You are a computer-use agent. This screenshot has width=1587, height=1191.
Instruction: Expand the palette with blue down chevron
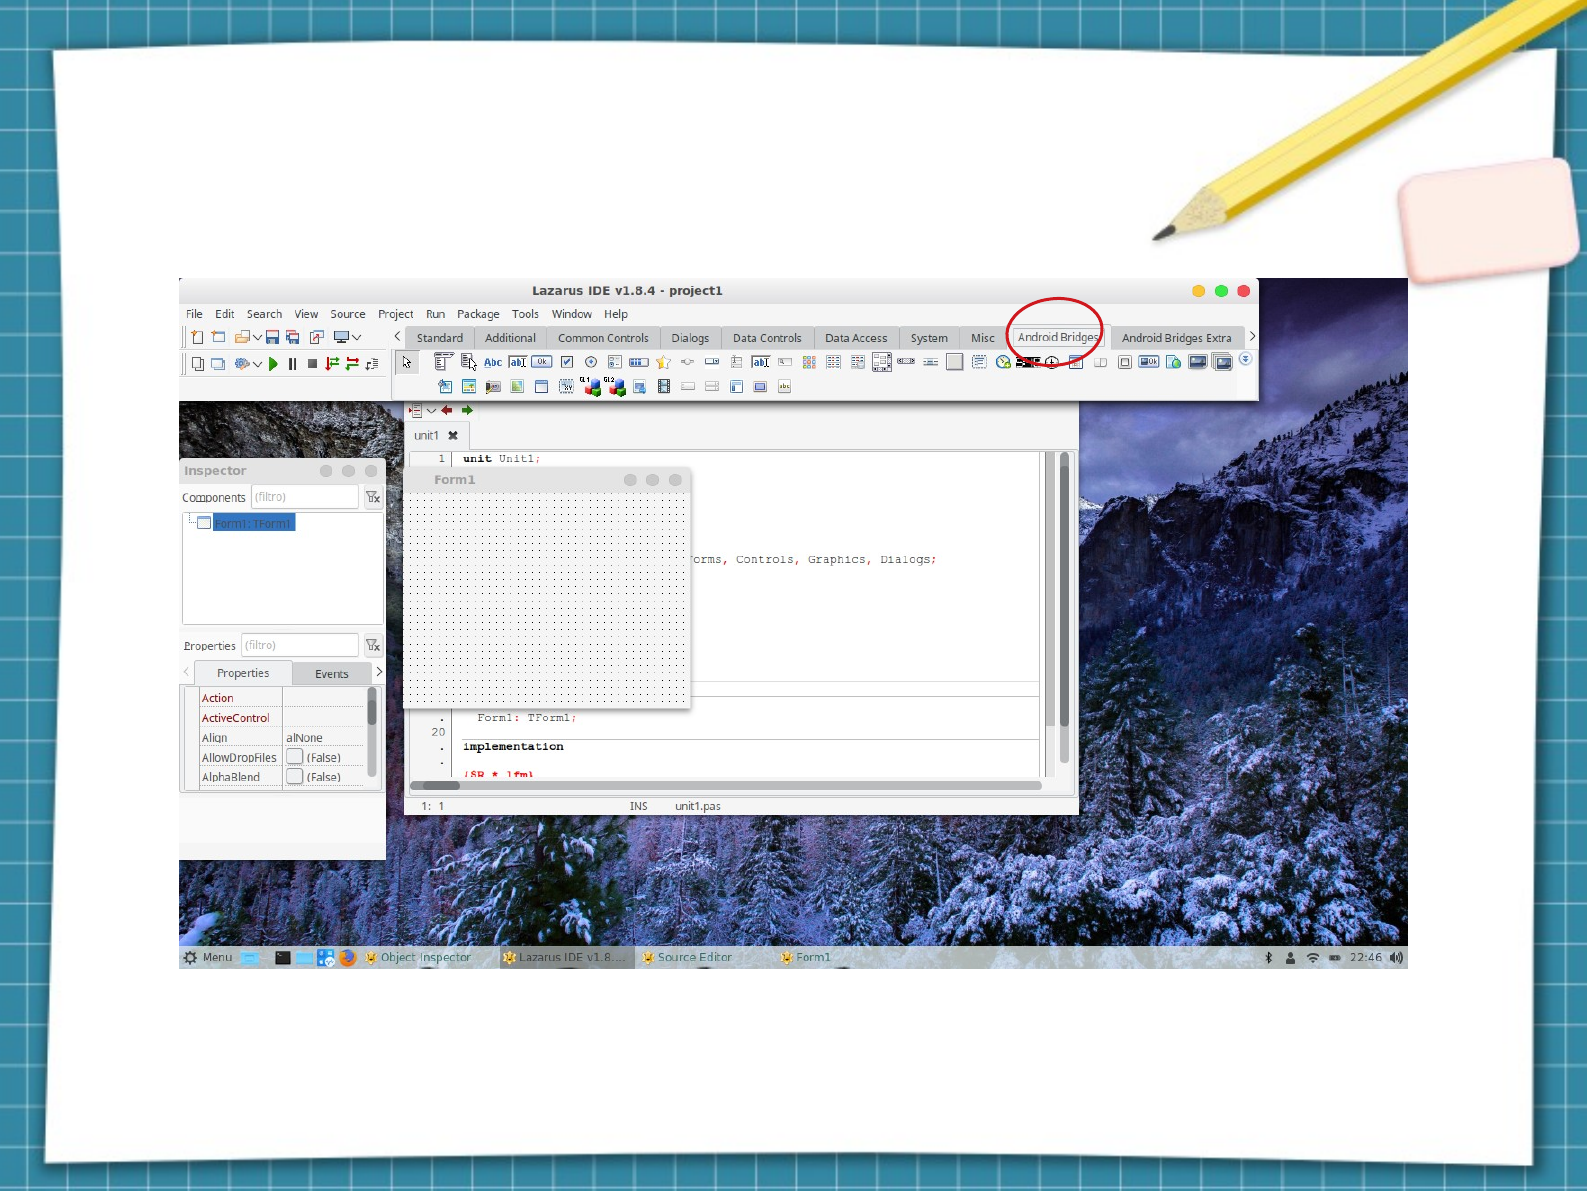pos(1245,358)
